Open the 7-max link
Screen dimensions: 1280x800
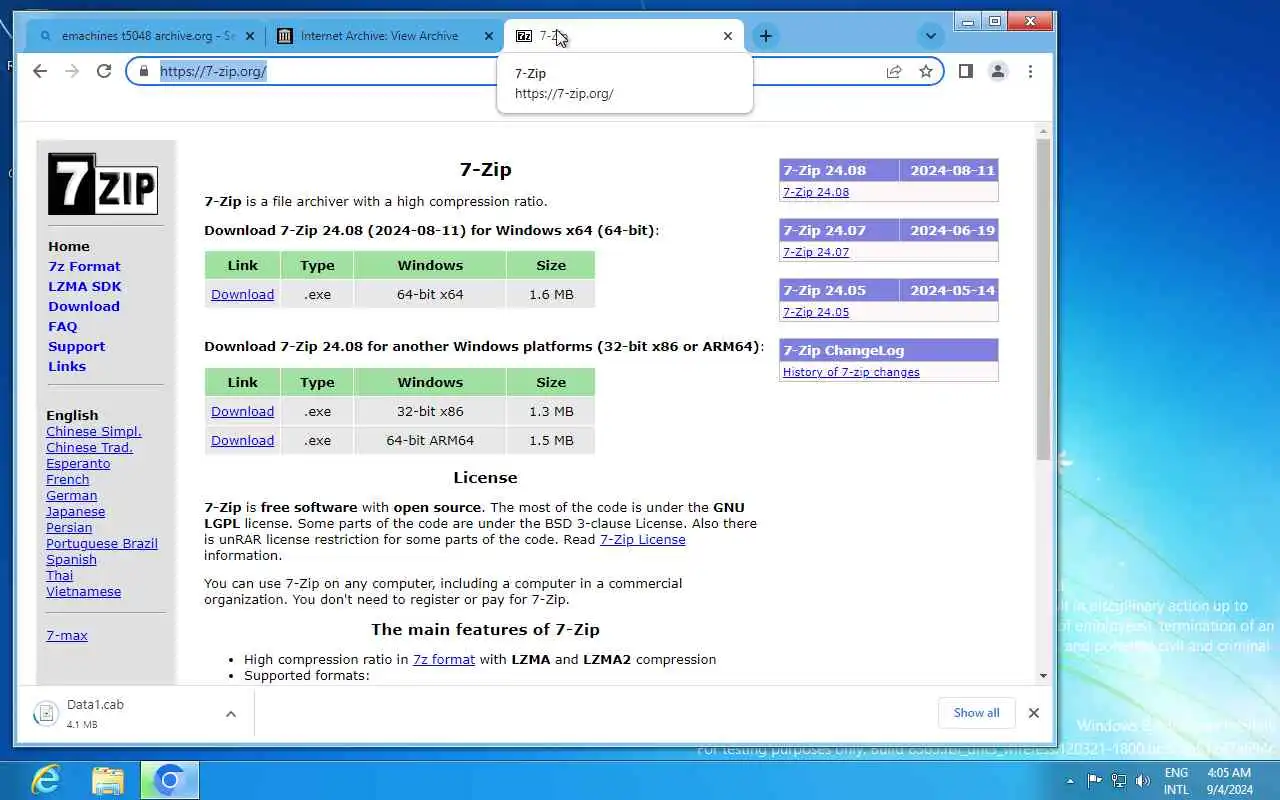[x=67, y=635]
